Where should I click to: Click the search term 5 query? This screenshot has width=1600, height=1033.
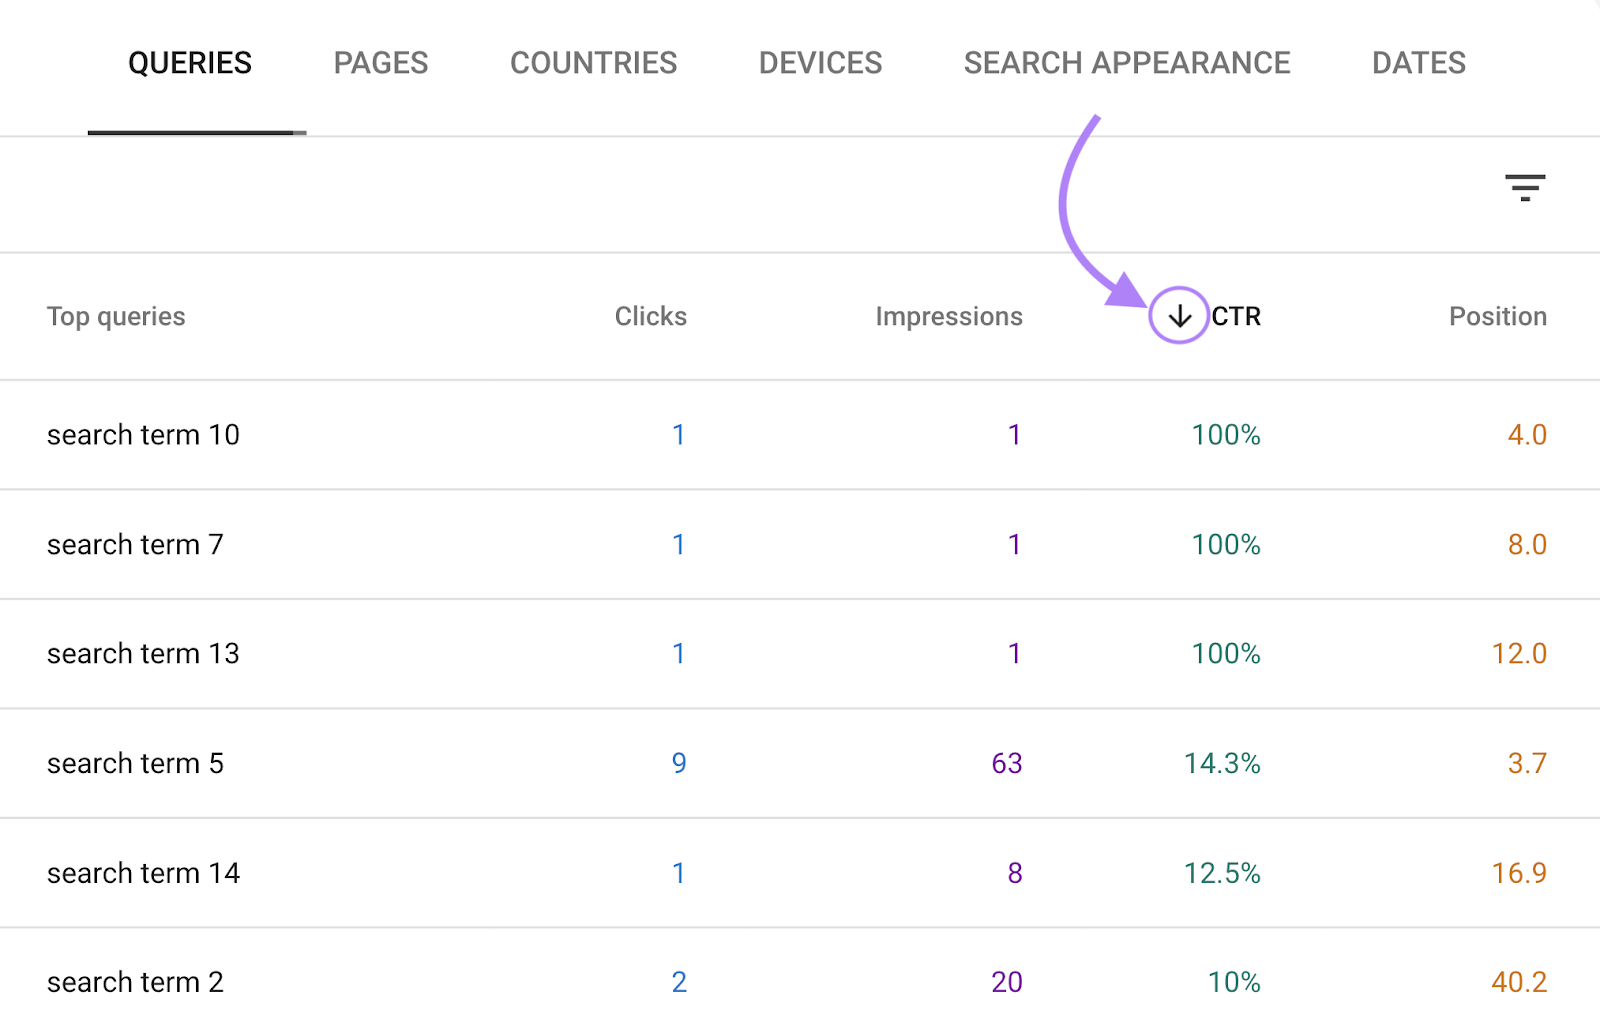pyautogui.click(x=135, y=763)
